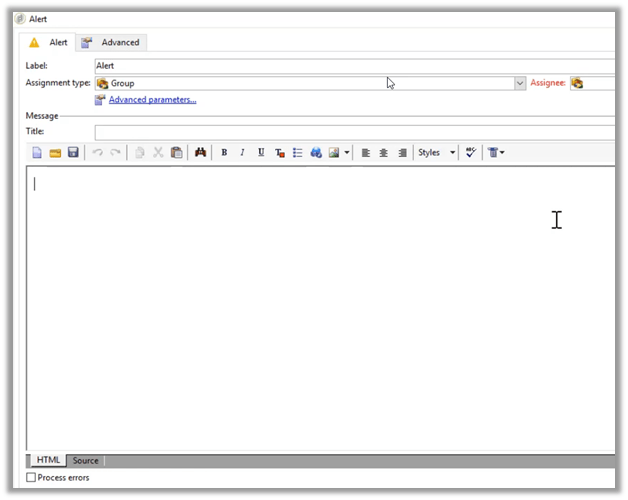Run the spell check icon
This screenshot has height=500, width=628.
pyautogui.click(x=471, y=152)
